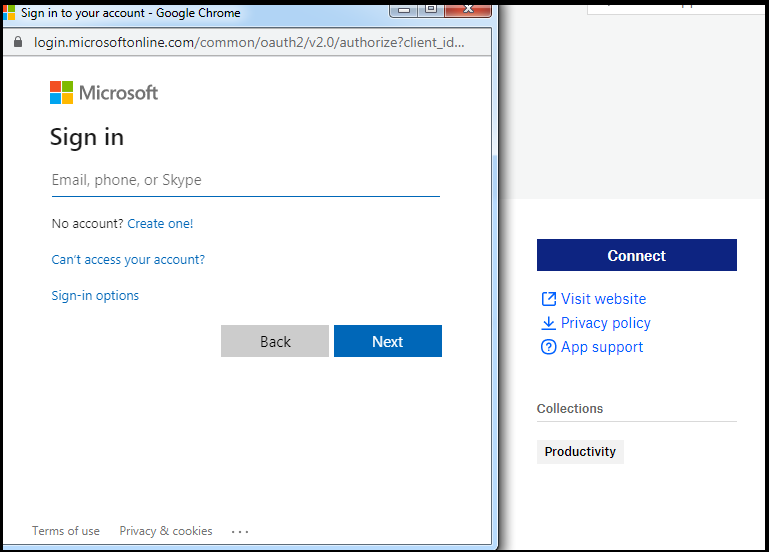The width and height of the screenshot is (769, 552).
Task: Click the Email, phone, or Skype field
Action: [x=245, y=180]
